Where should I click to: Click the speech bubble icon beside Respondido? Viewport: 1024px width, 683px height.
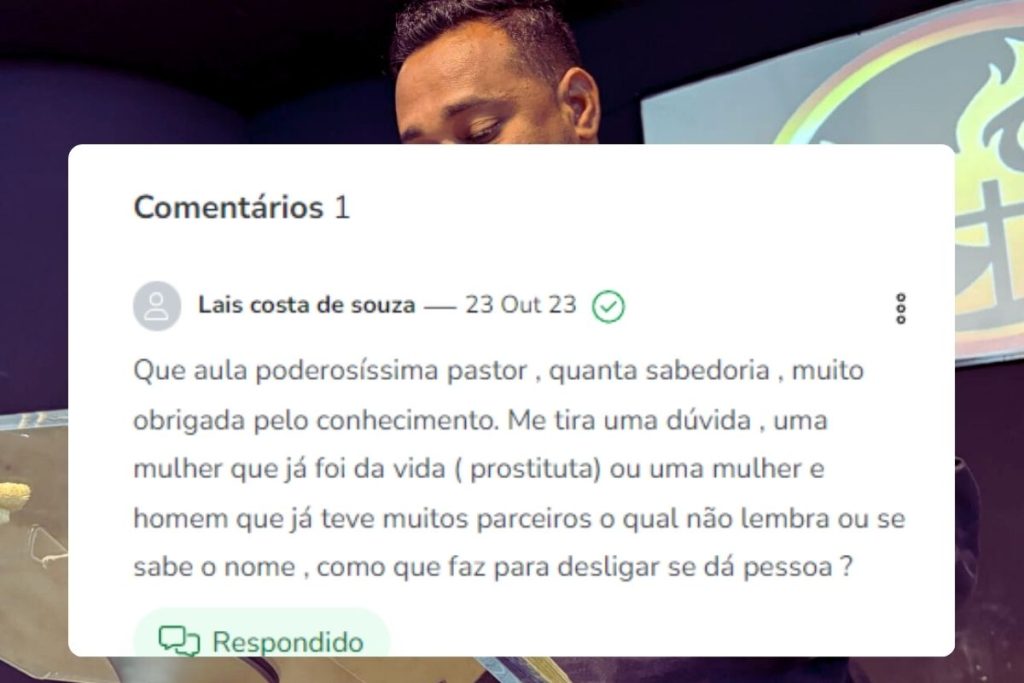(x=179, y=641)
